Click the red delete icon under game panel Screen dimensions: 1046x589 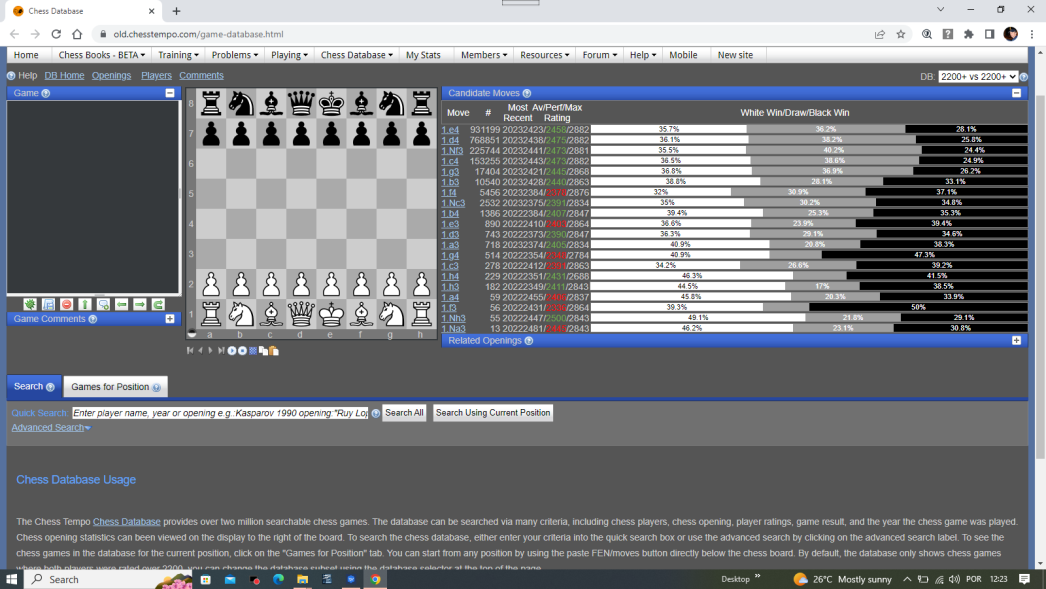tap(66, 304)
